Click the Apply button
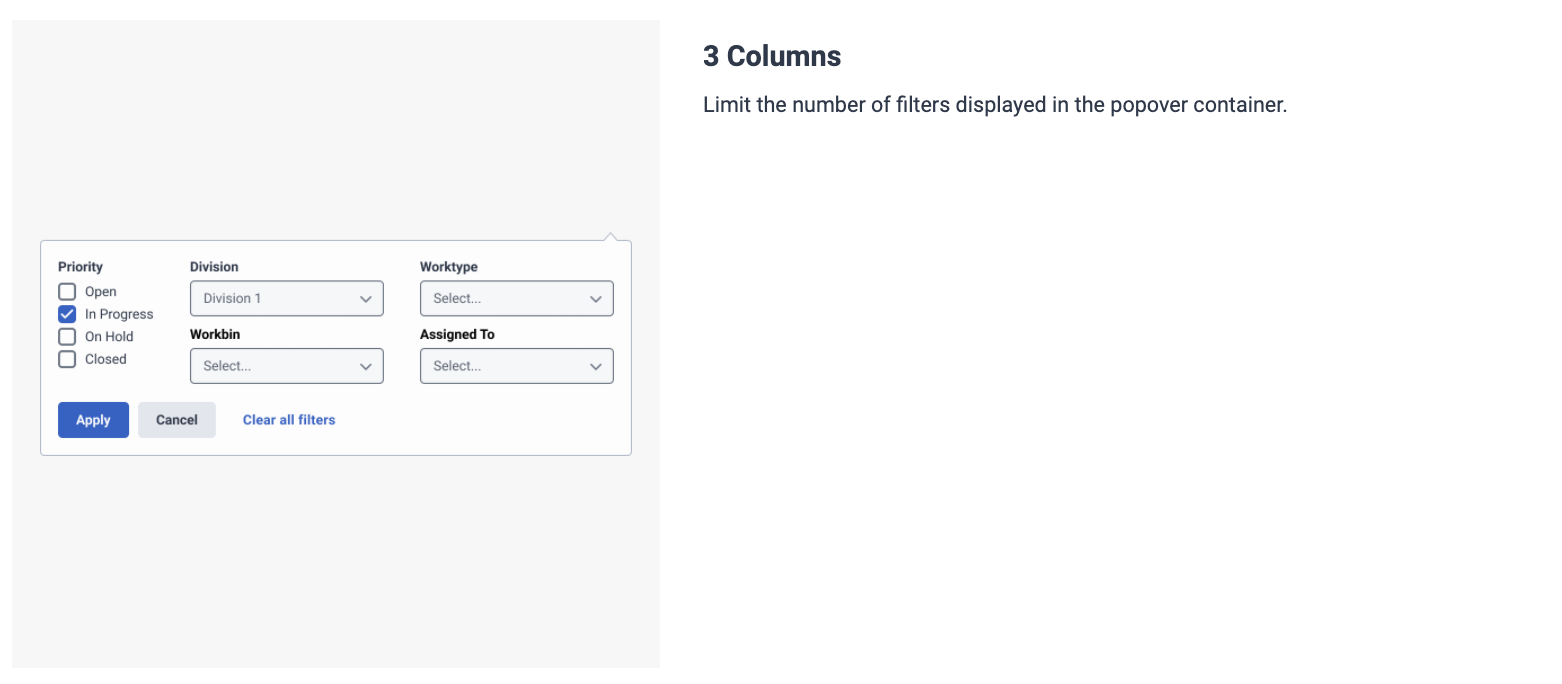This screenshot has height=684, width=1562. pyautogui.click(x=93, y=419)
